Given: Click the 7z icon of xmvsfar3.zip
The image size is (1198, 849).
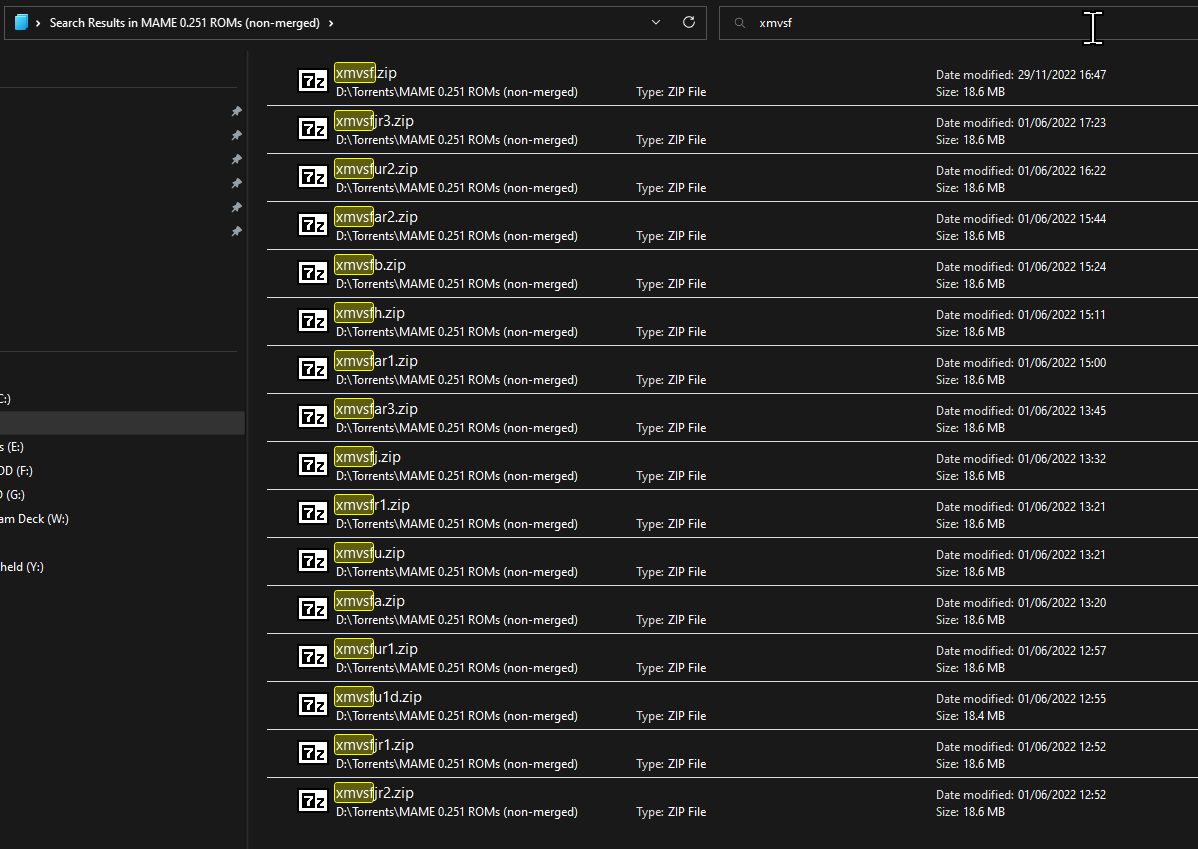Looking at the screenshot, I should [x=312, y=417].
